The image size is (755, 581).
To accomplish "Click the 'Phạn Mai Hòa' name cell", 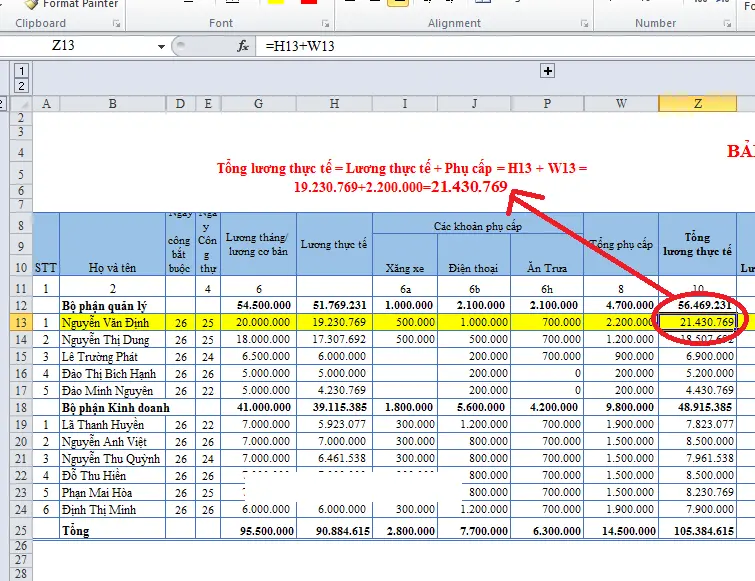I will pos(113,492).
